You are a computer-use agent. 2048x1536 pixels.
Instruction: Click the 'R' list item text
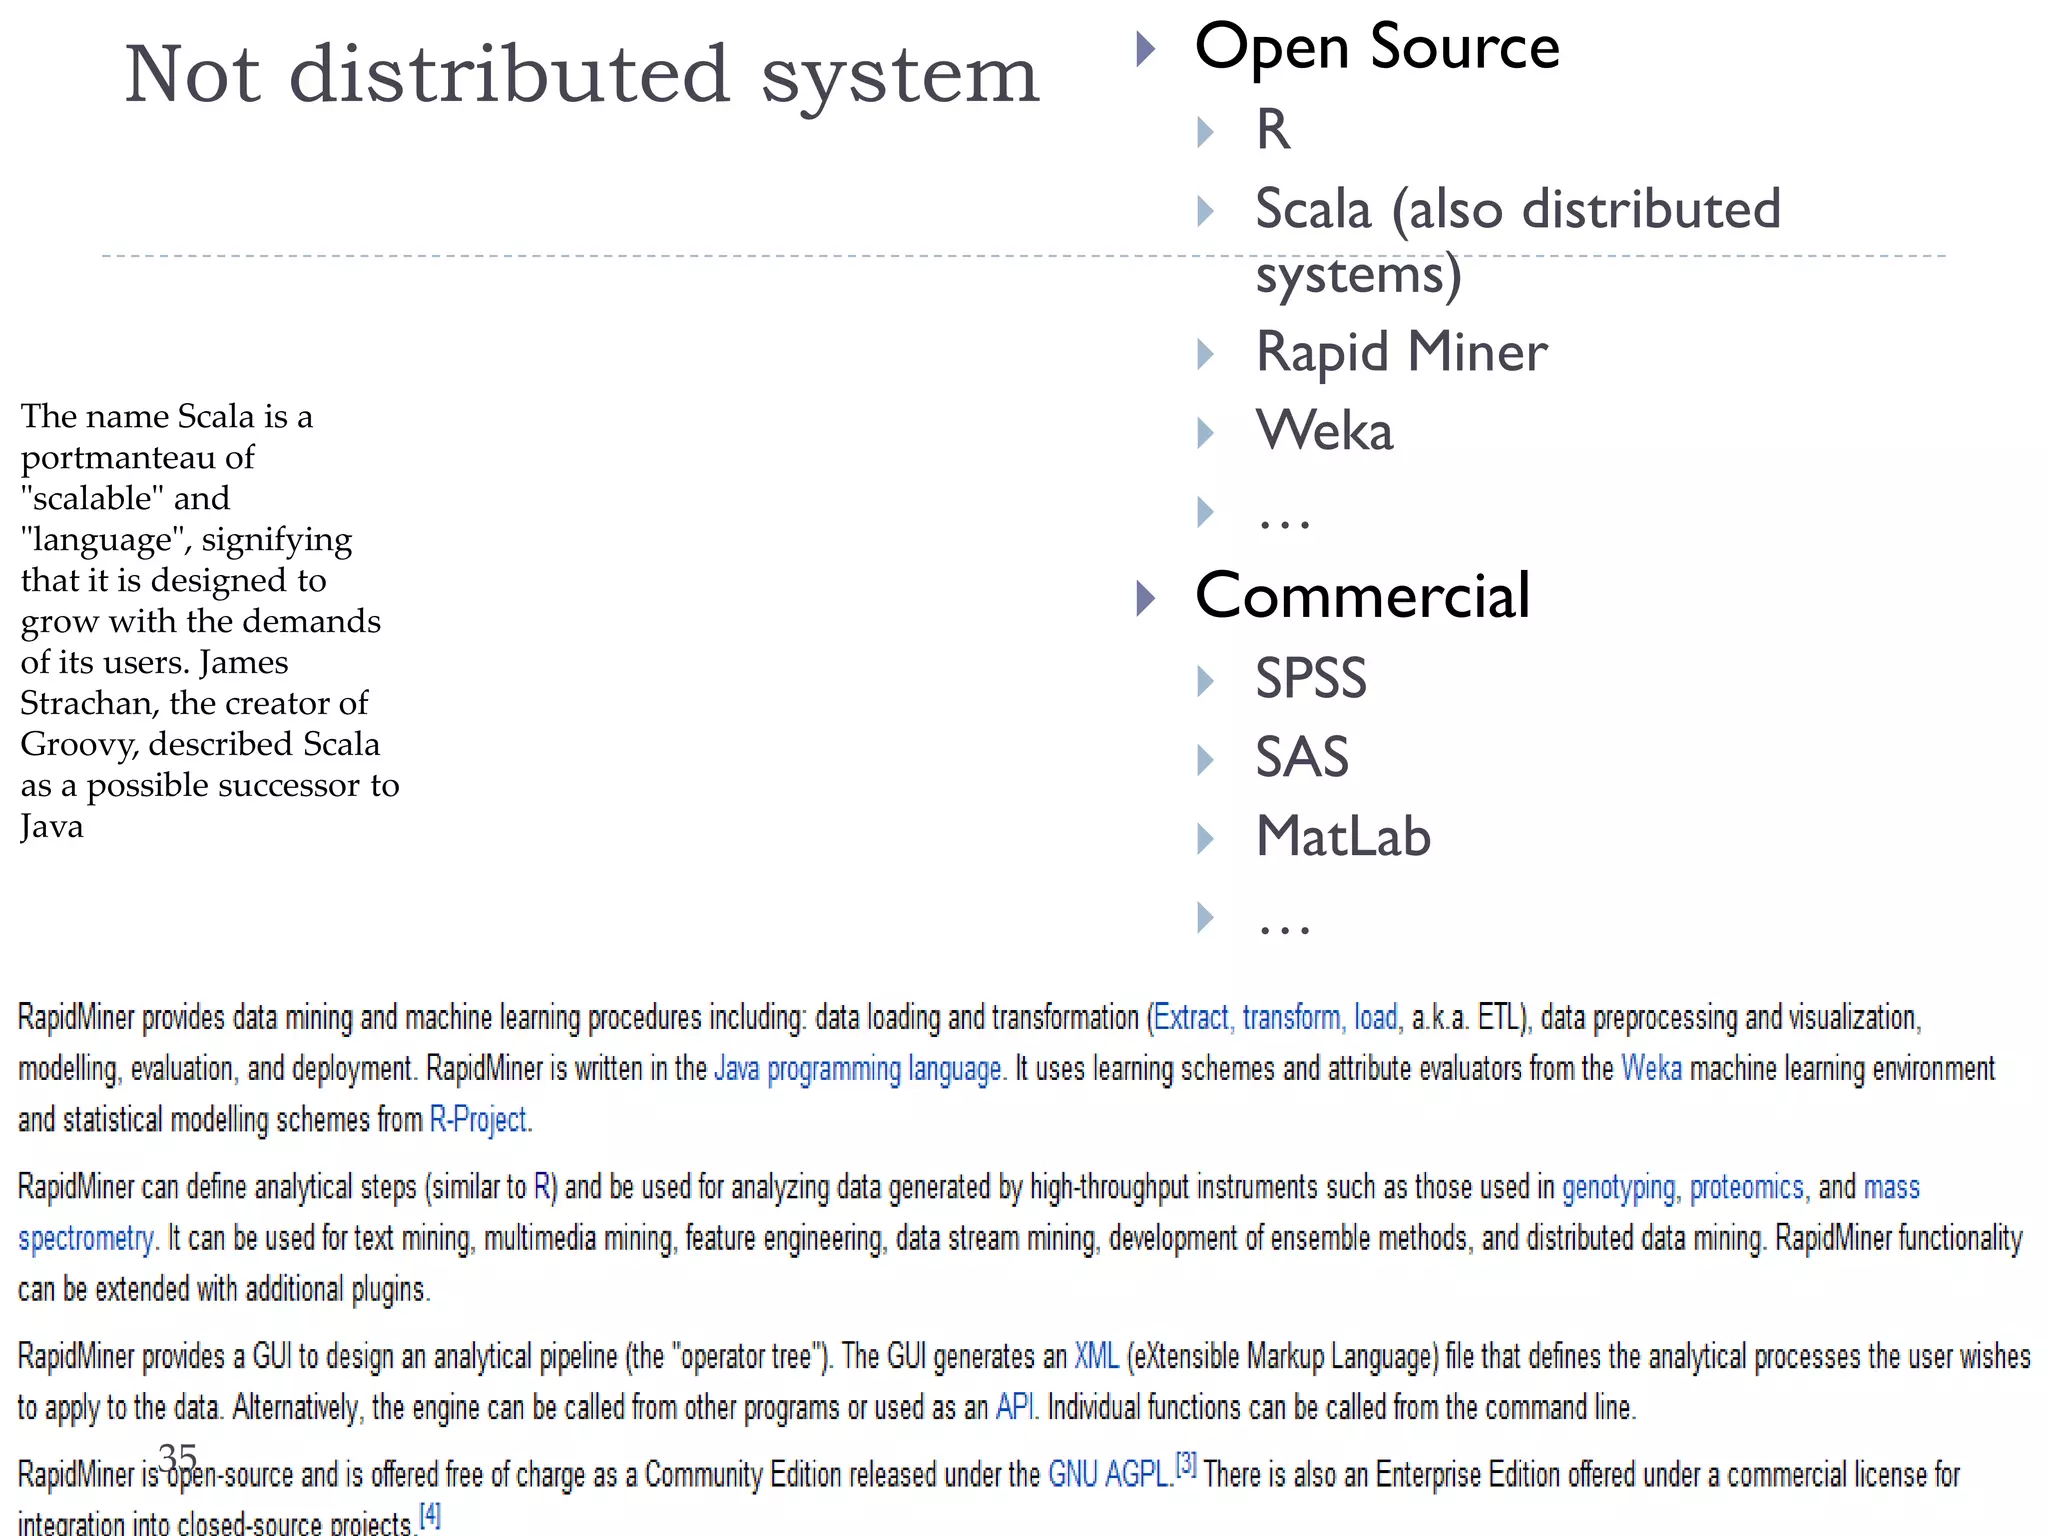coord(1273,129)
